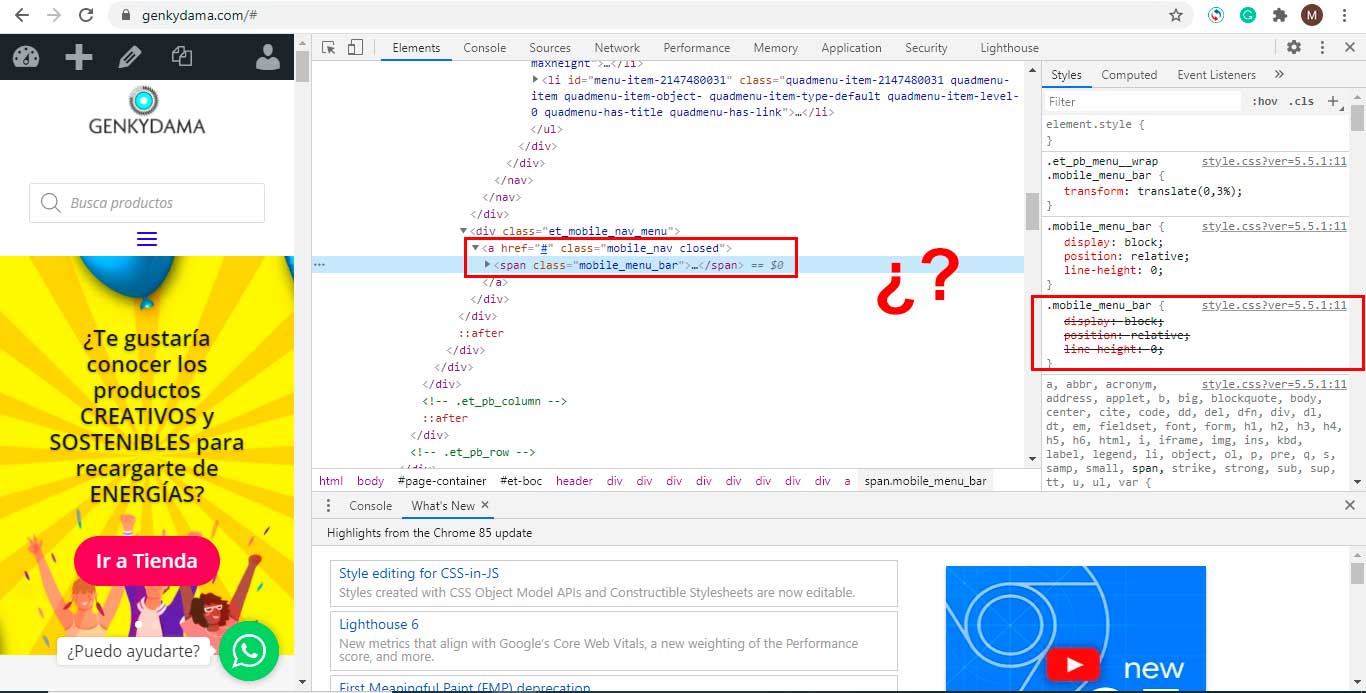The height and width of the screenshot is (693, 1366).
Task: Select header in the breadcrumb trail
Action: click(574, 481)
